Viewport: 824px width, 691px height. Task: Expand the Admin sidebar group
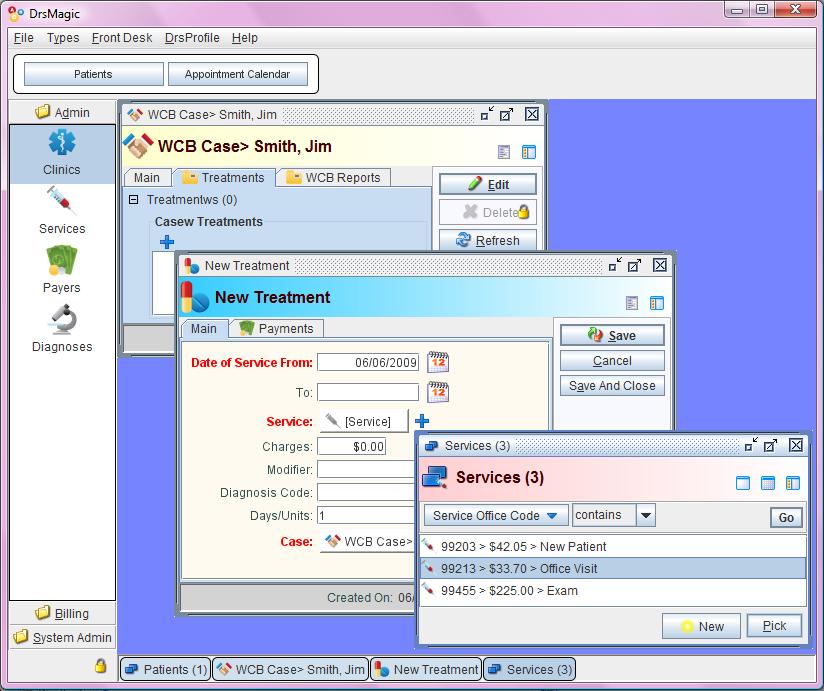63,112
